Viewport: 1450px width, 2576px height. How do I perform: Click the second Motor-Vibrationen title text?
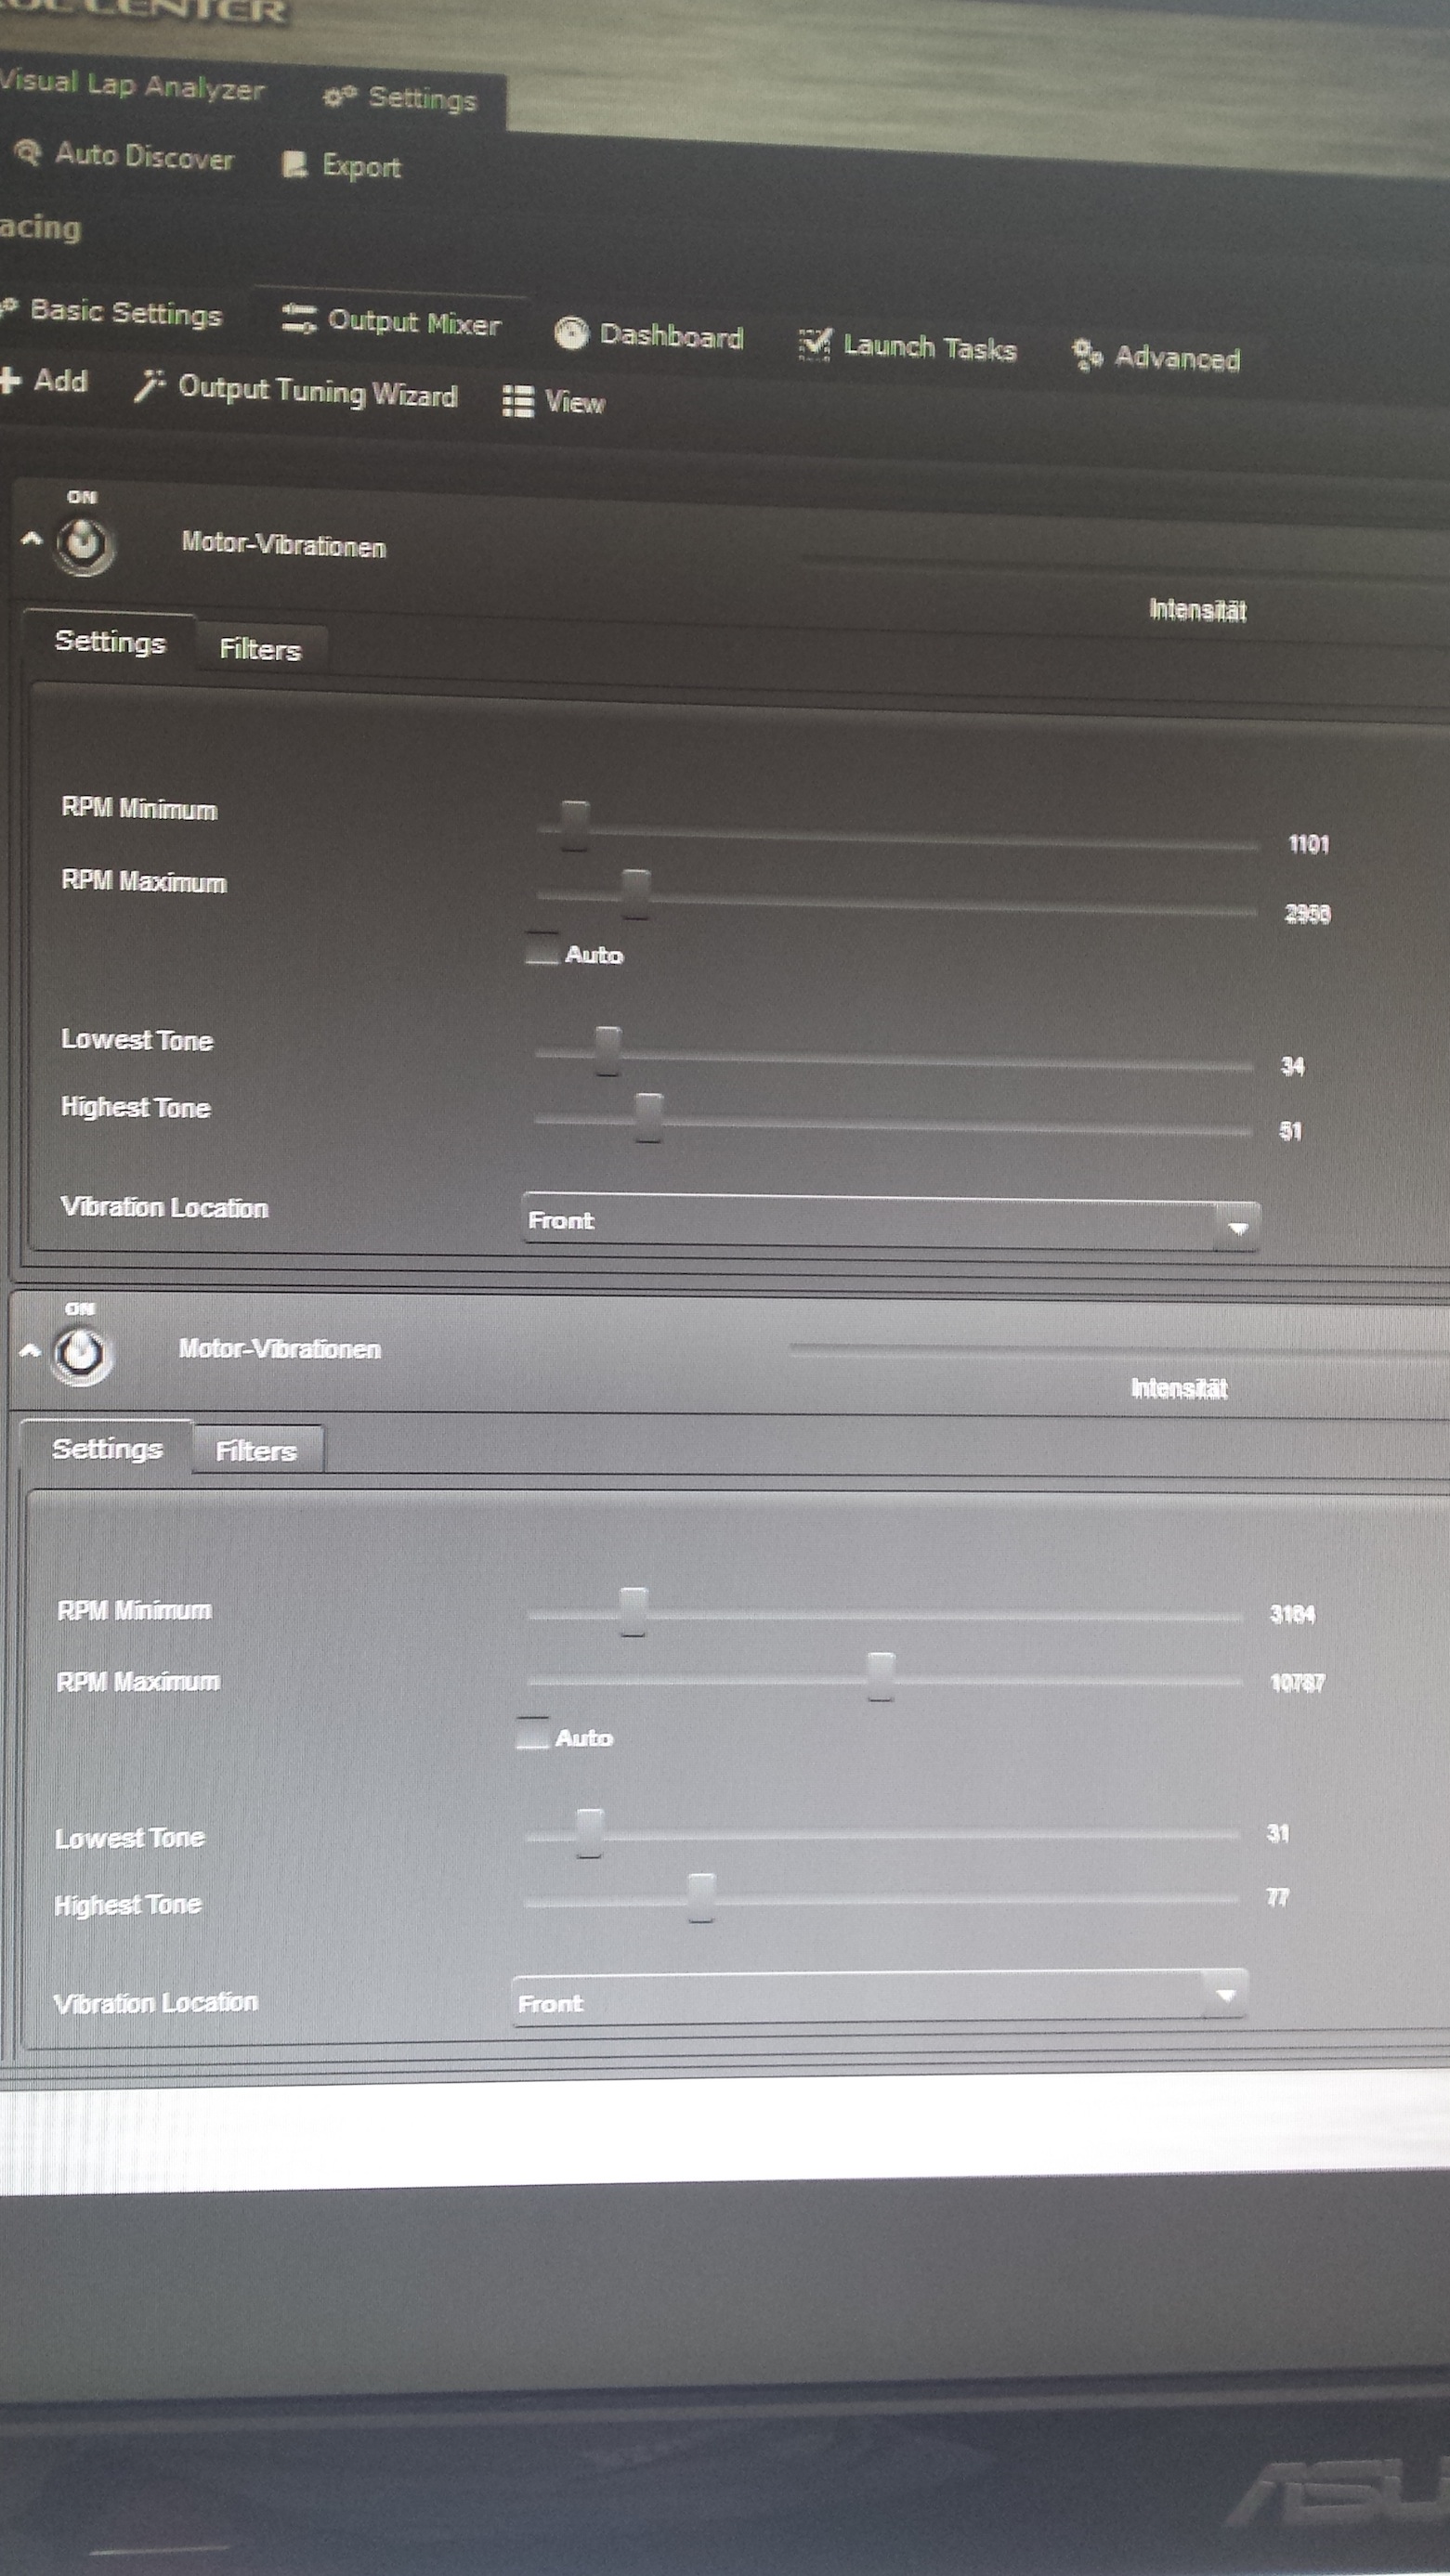point(280,1349)
